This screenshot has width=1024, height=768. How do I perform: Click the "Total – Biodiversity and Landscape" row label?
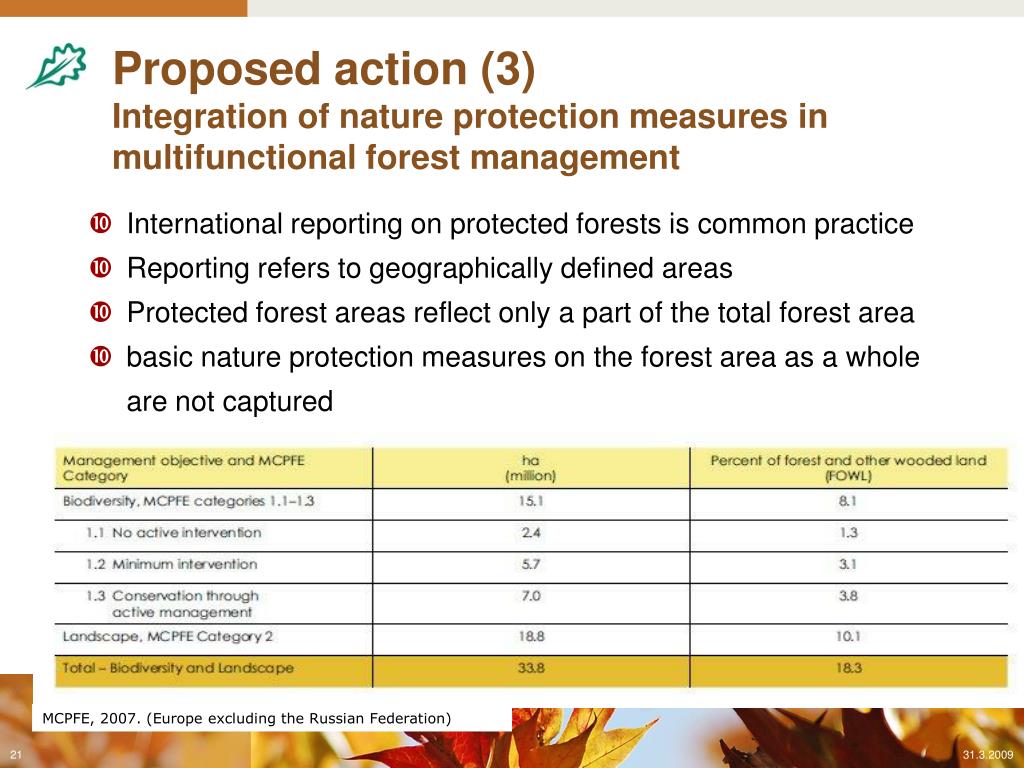(178, 668)
